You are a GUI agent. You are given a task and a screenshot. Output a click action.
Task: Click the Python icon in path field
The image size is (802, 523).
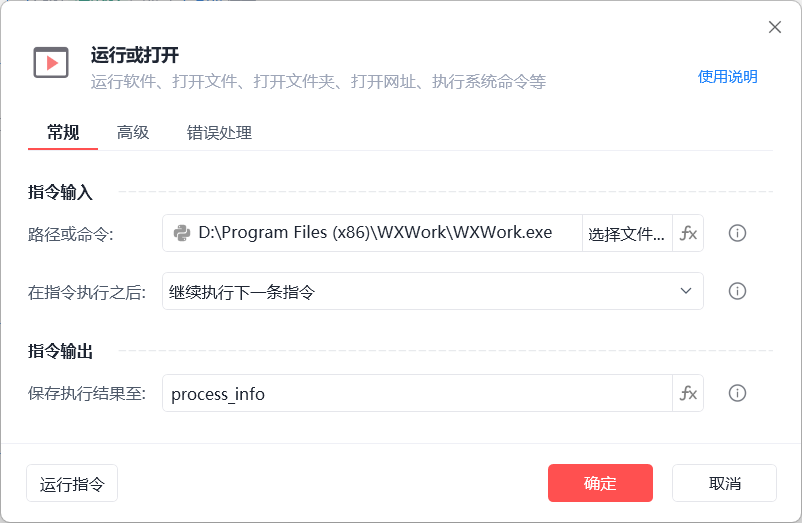tap(182, 233)
